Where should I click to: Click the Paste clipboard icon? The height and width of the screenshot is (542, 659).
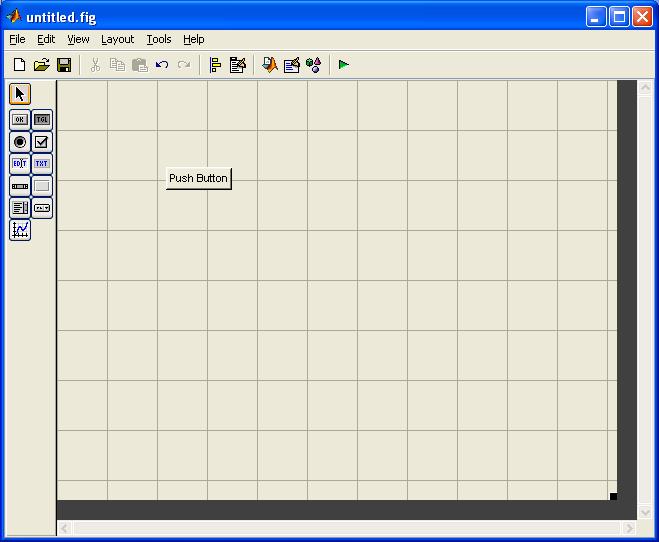(x=140, y=65)
